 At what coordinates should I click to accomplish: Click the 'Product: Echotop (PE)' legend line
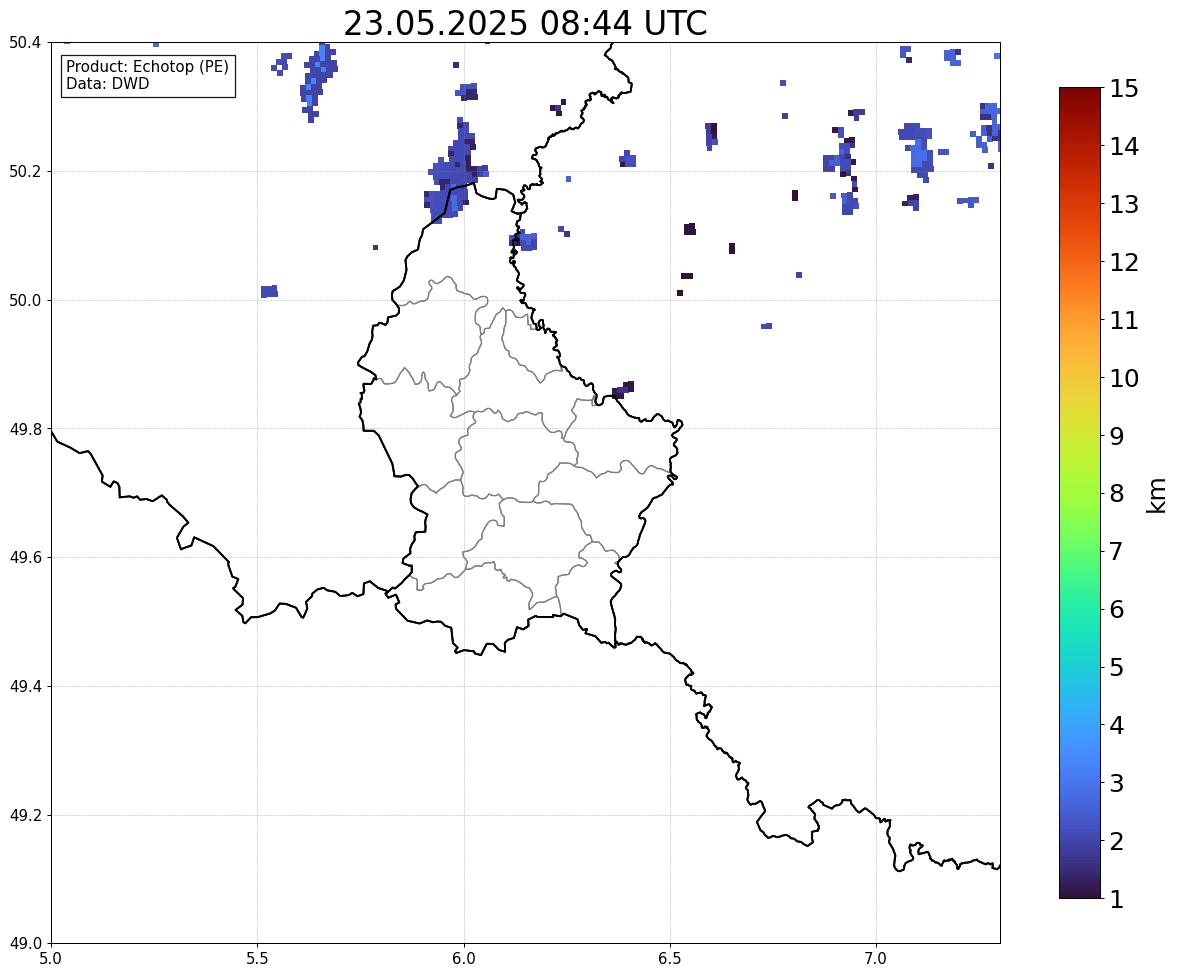click(x=147, y=67)
